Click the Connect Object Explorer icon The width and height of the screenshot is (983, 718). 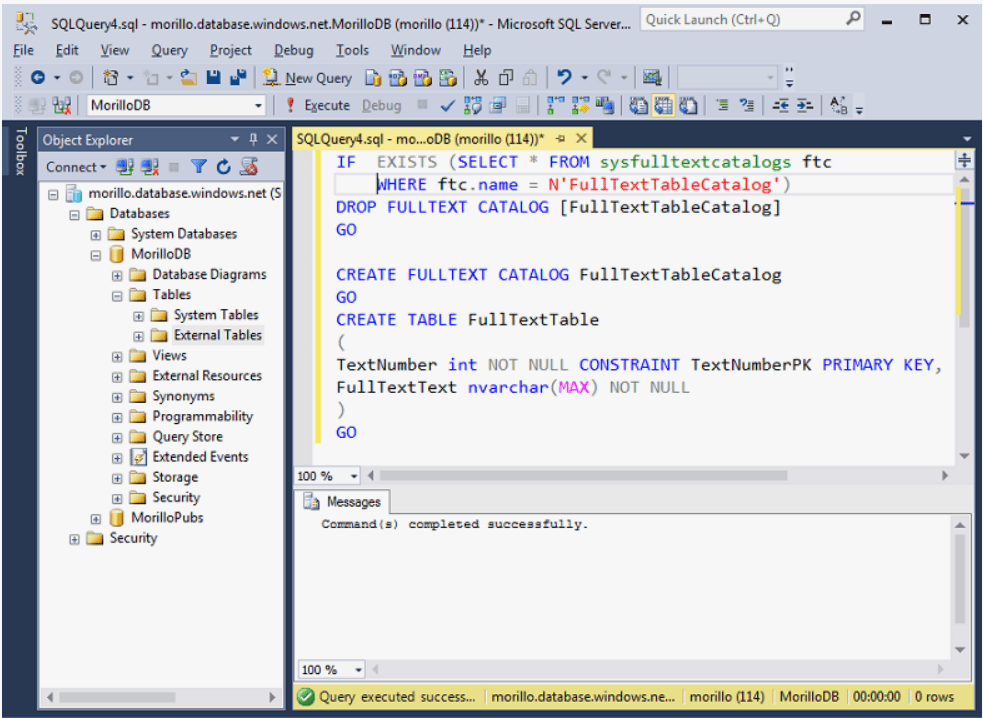click(x=125, y=167)
